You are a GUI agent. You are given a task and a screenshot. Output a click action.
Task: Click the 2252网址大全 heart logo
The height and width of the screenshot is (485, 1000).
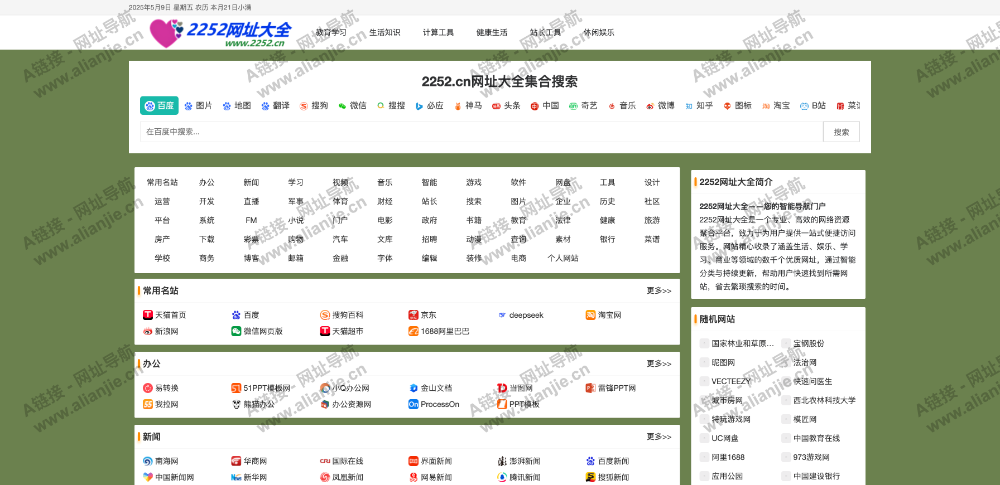tap(166, 33)
